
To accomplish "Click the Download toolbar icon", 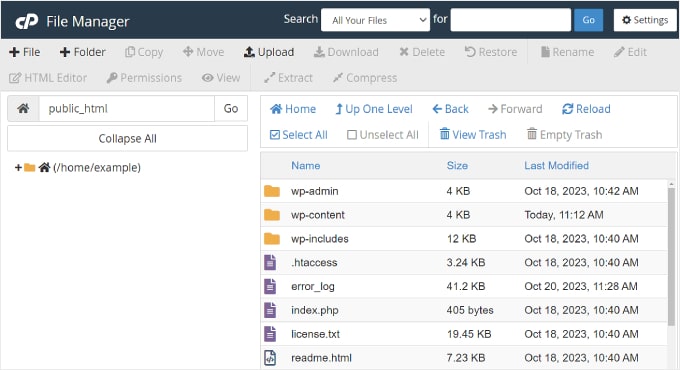I will (319, 52).
